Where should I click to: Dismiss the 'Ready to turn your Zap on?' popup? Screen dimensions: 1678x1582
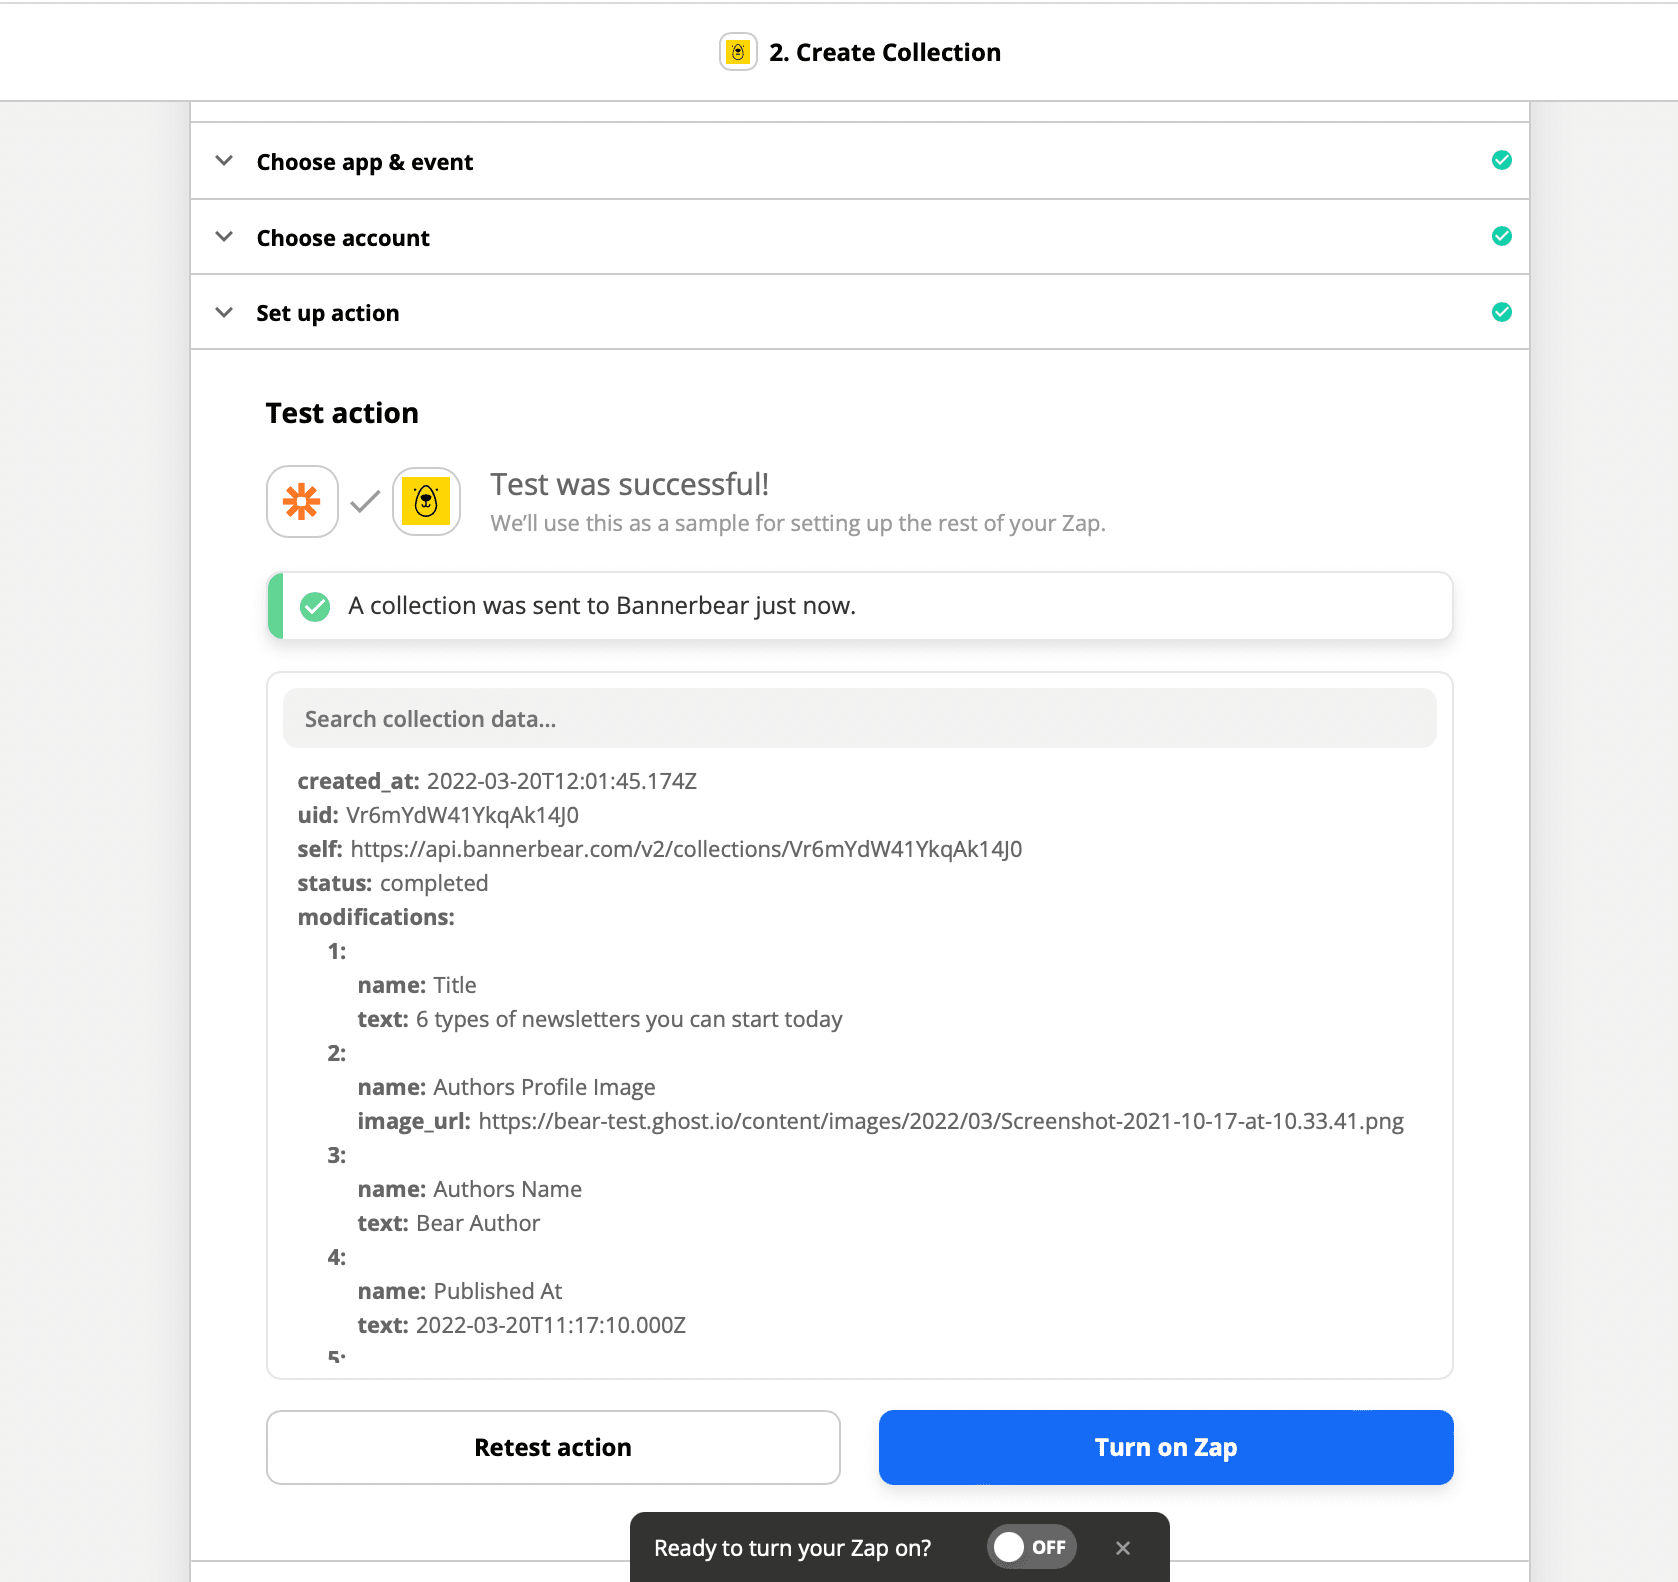[x=1123, y=1548]
